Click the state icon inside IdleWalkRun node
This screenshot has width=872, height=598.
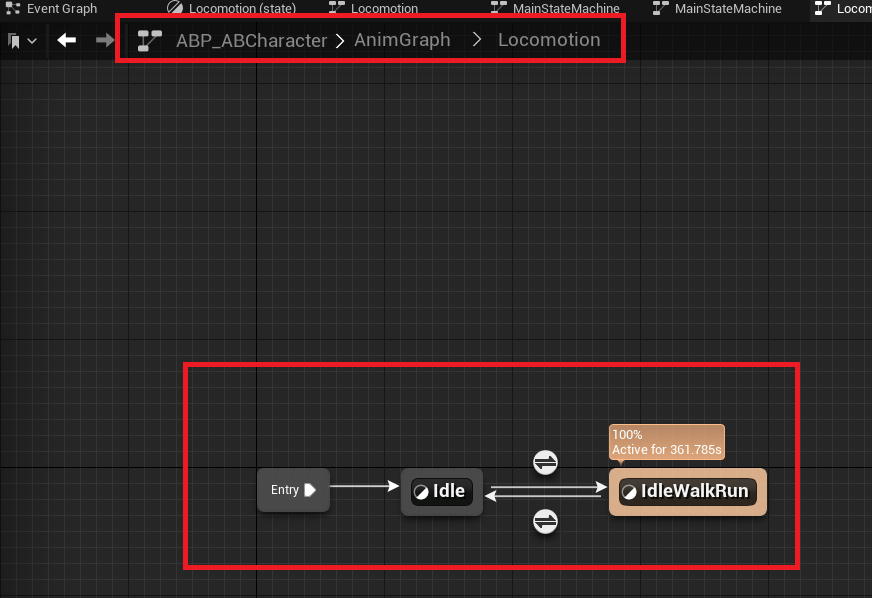(x=629, y=492)
